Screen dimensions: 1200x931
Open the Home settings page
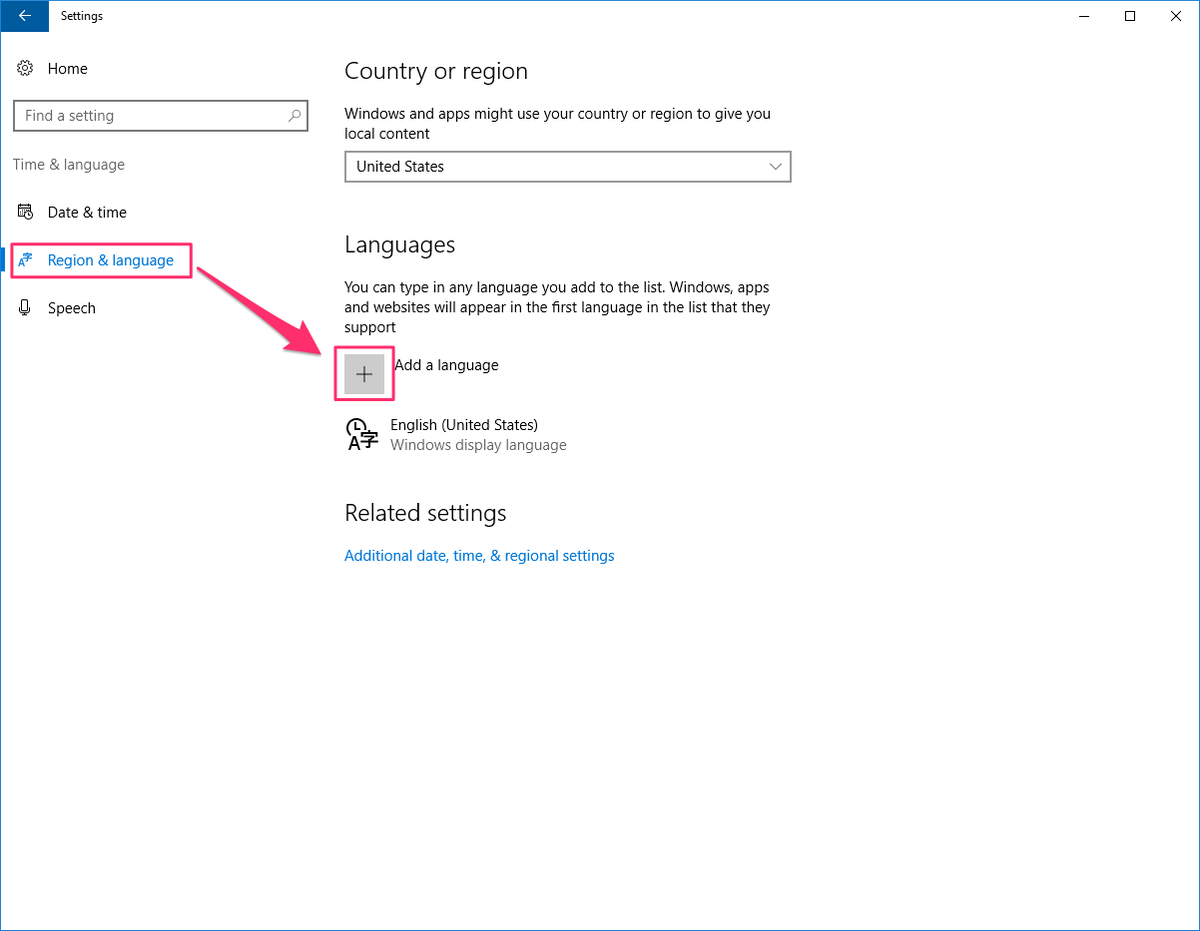click(67, 68)
